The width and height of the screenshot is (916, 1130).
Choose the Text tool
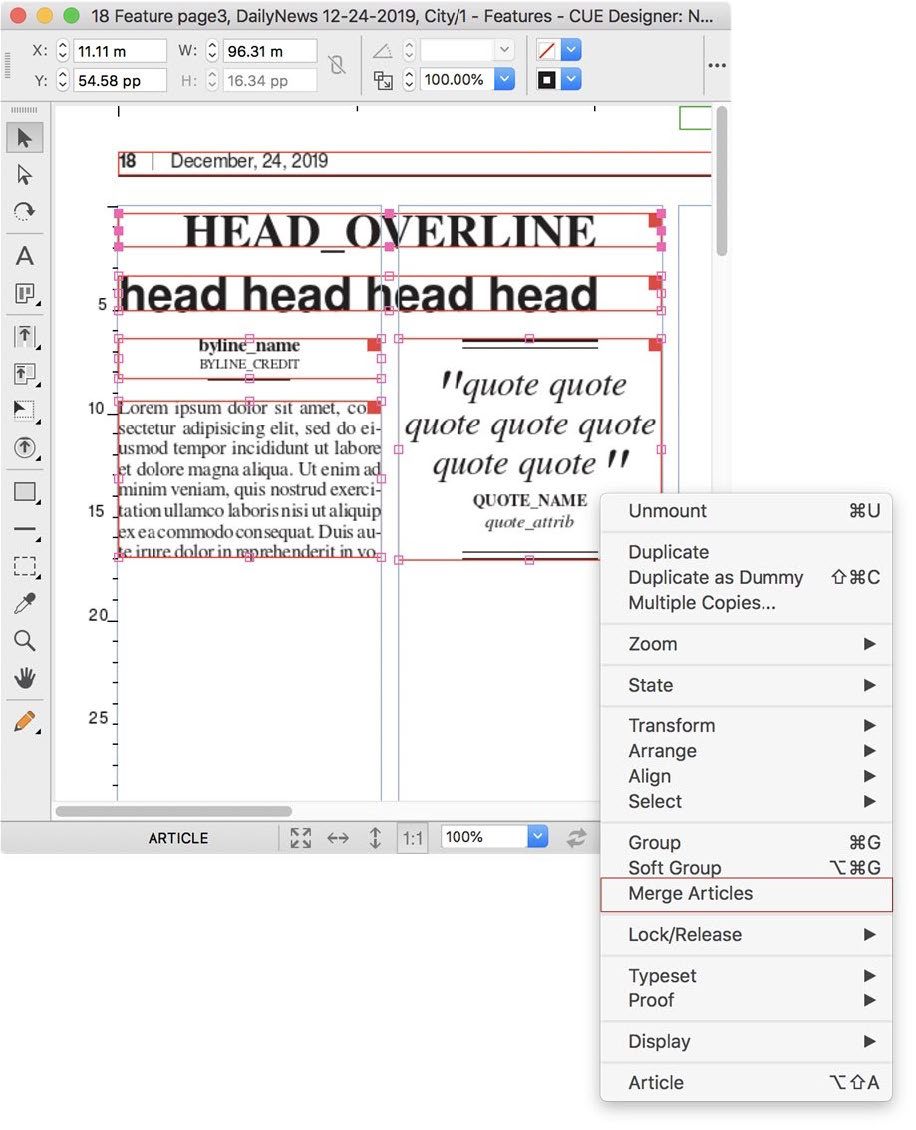25,256
